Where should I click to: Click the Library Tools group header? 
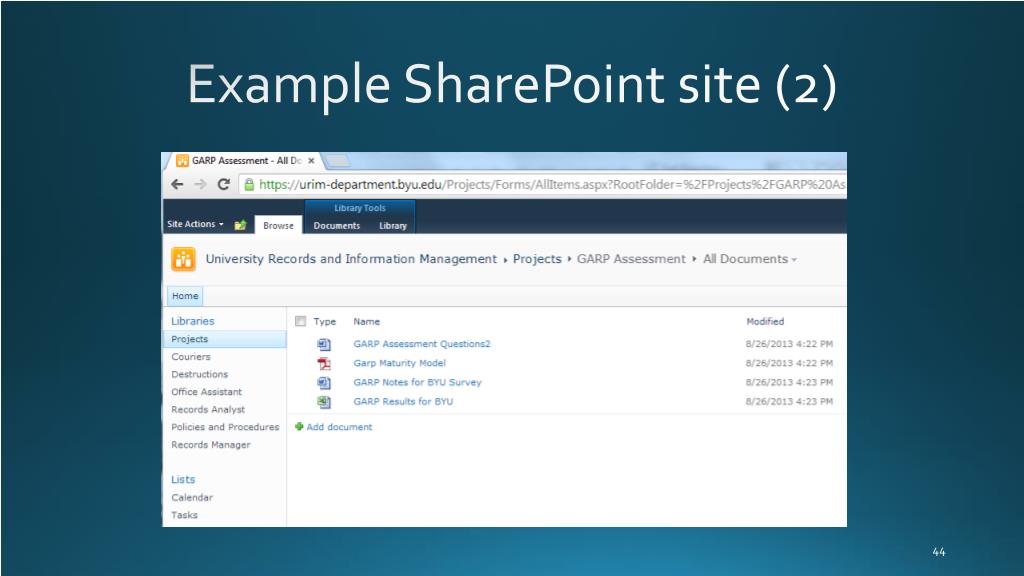pos(360,208)
